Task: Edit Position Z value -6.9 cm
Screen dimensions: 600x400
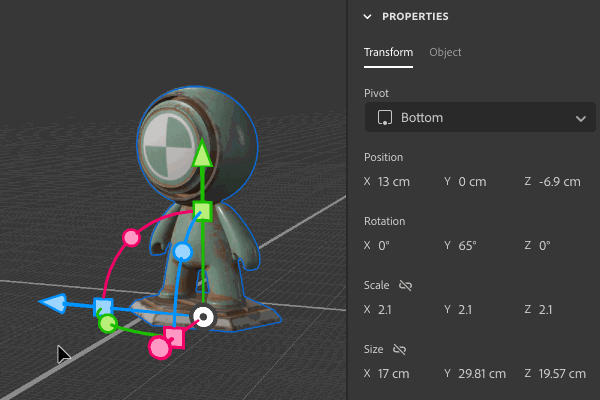Action: tap(559, 182)
